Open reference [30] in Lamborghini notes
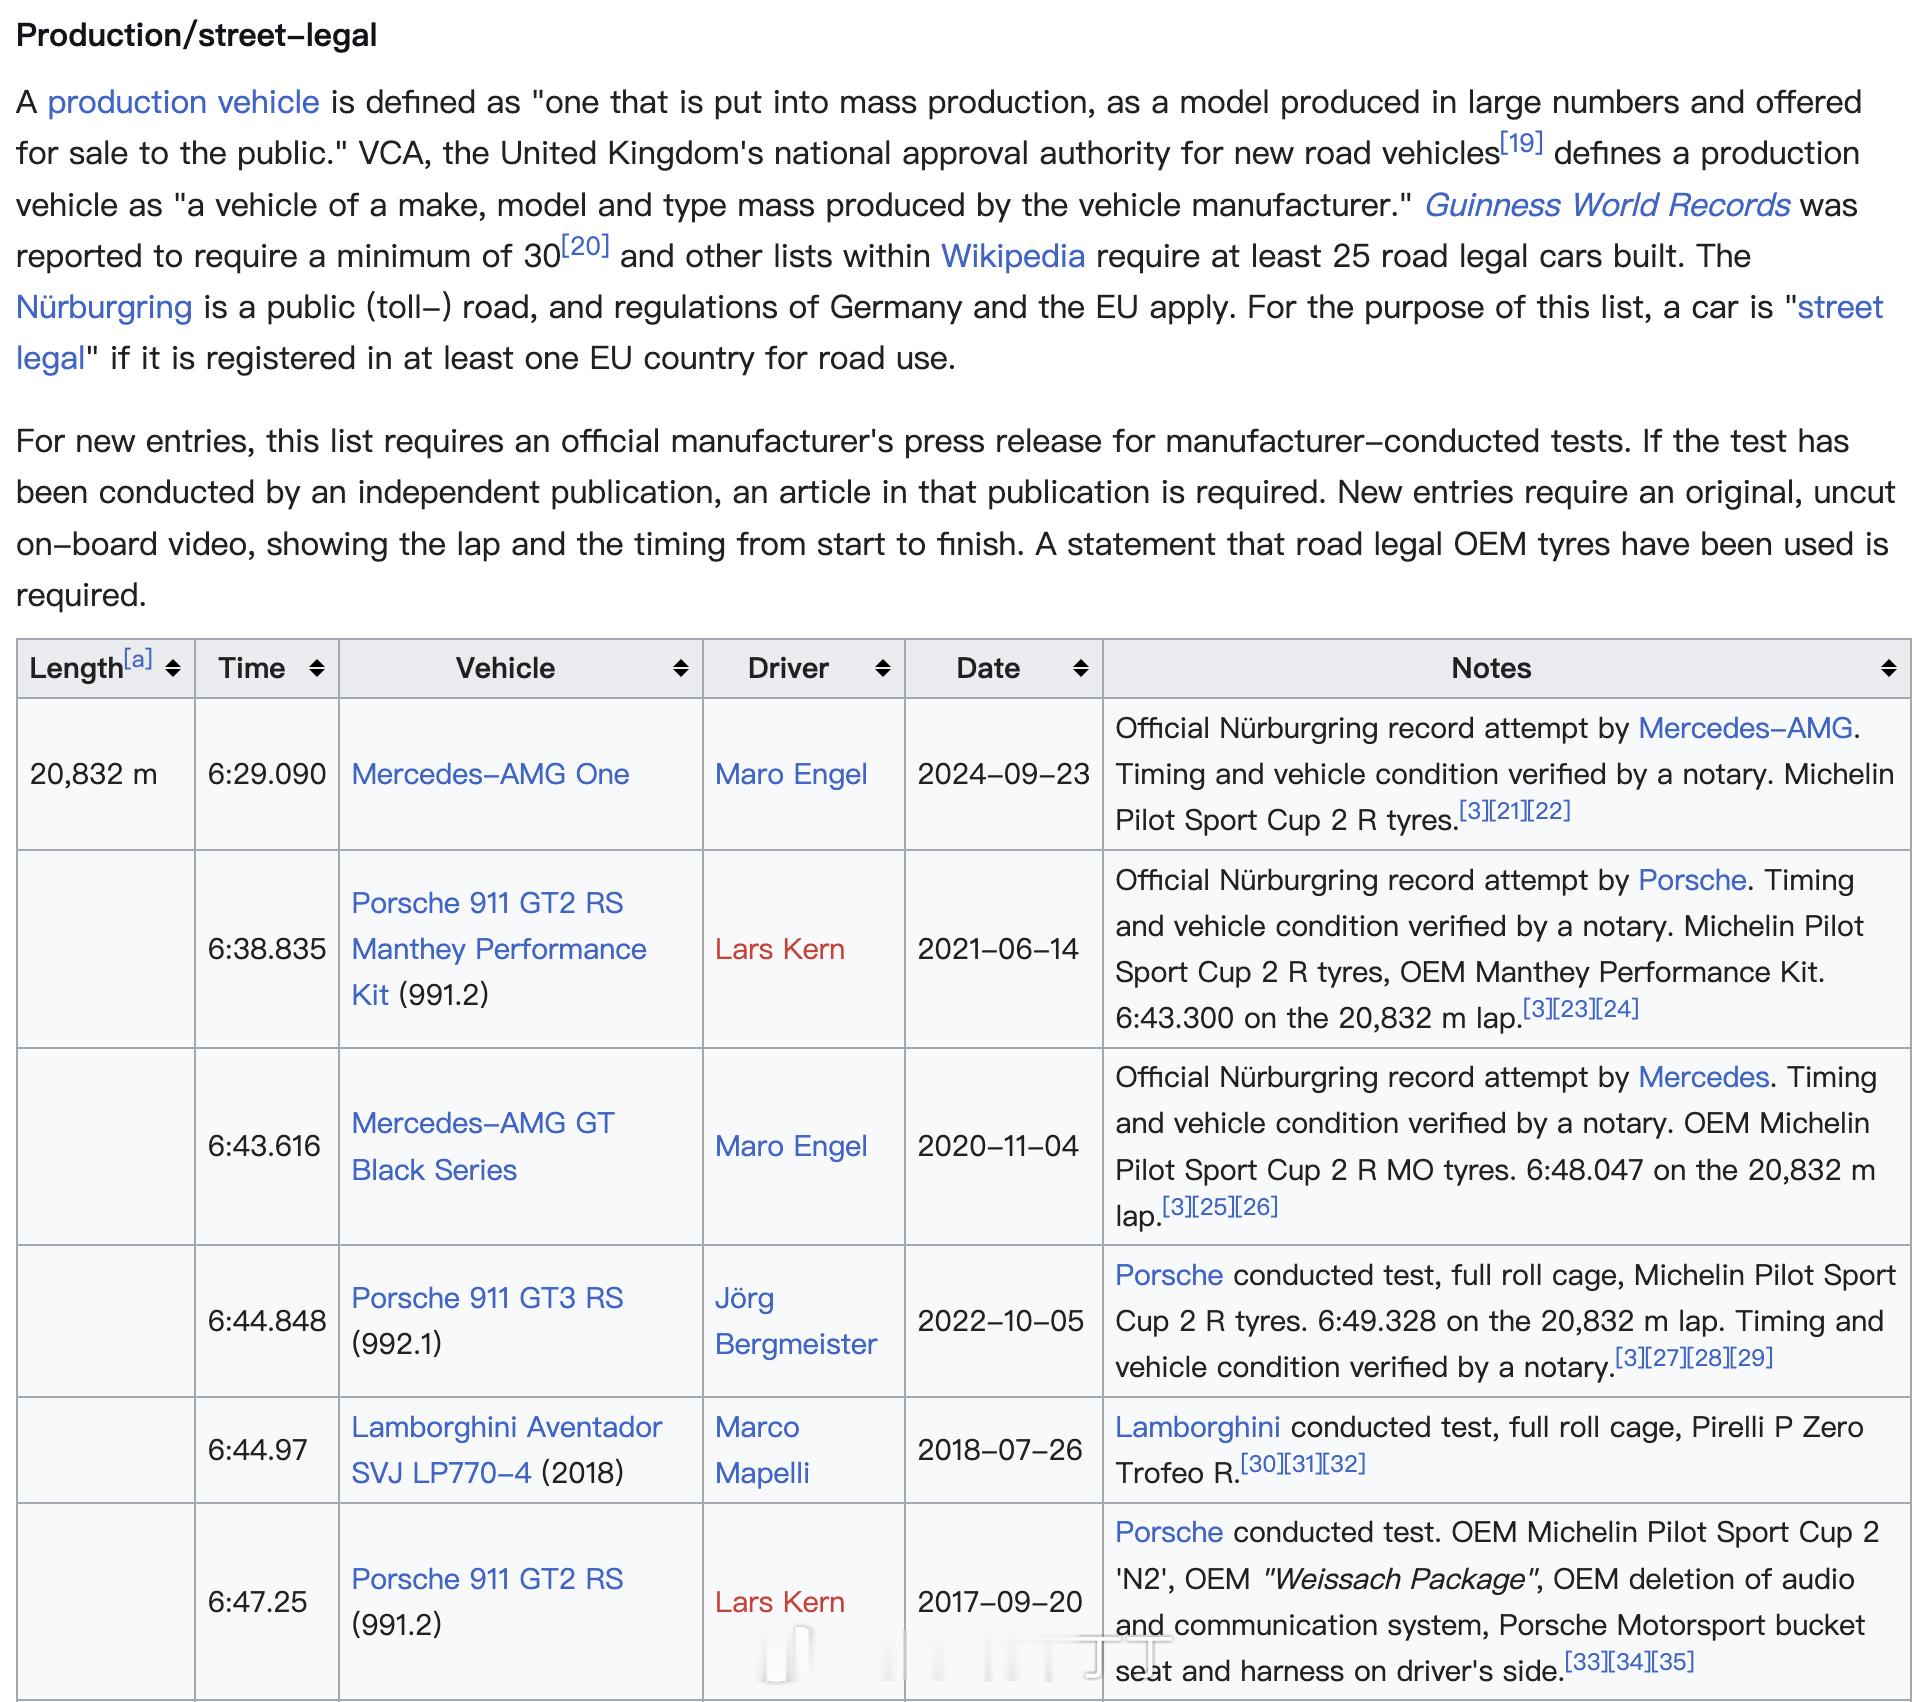Image resolution: width=1926 pixels, height=1702 pixels. 1261,1464
